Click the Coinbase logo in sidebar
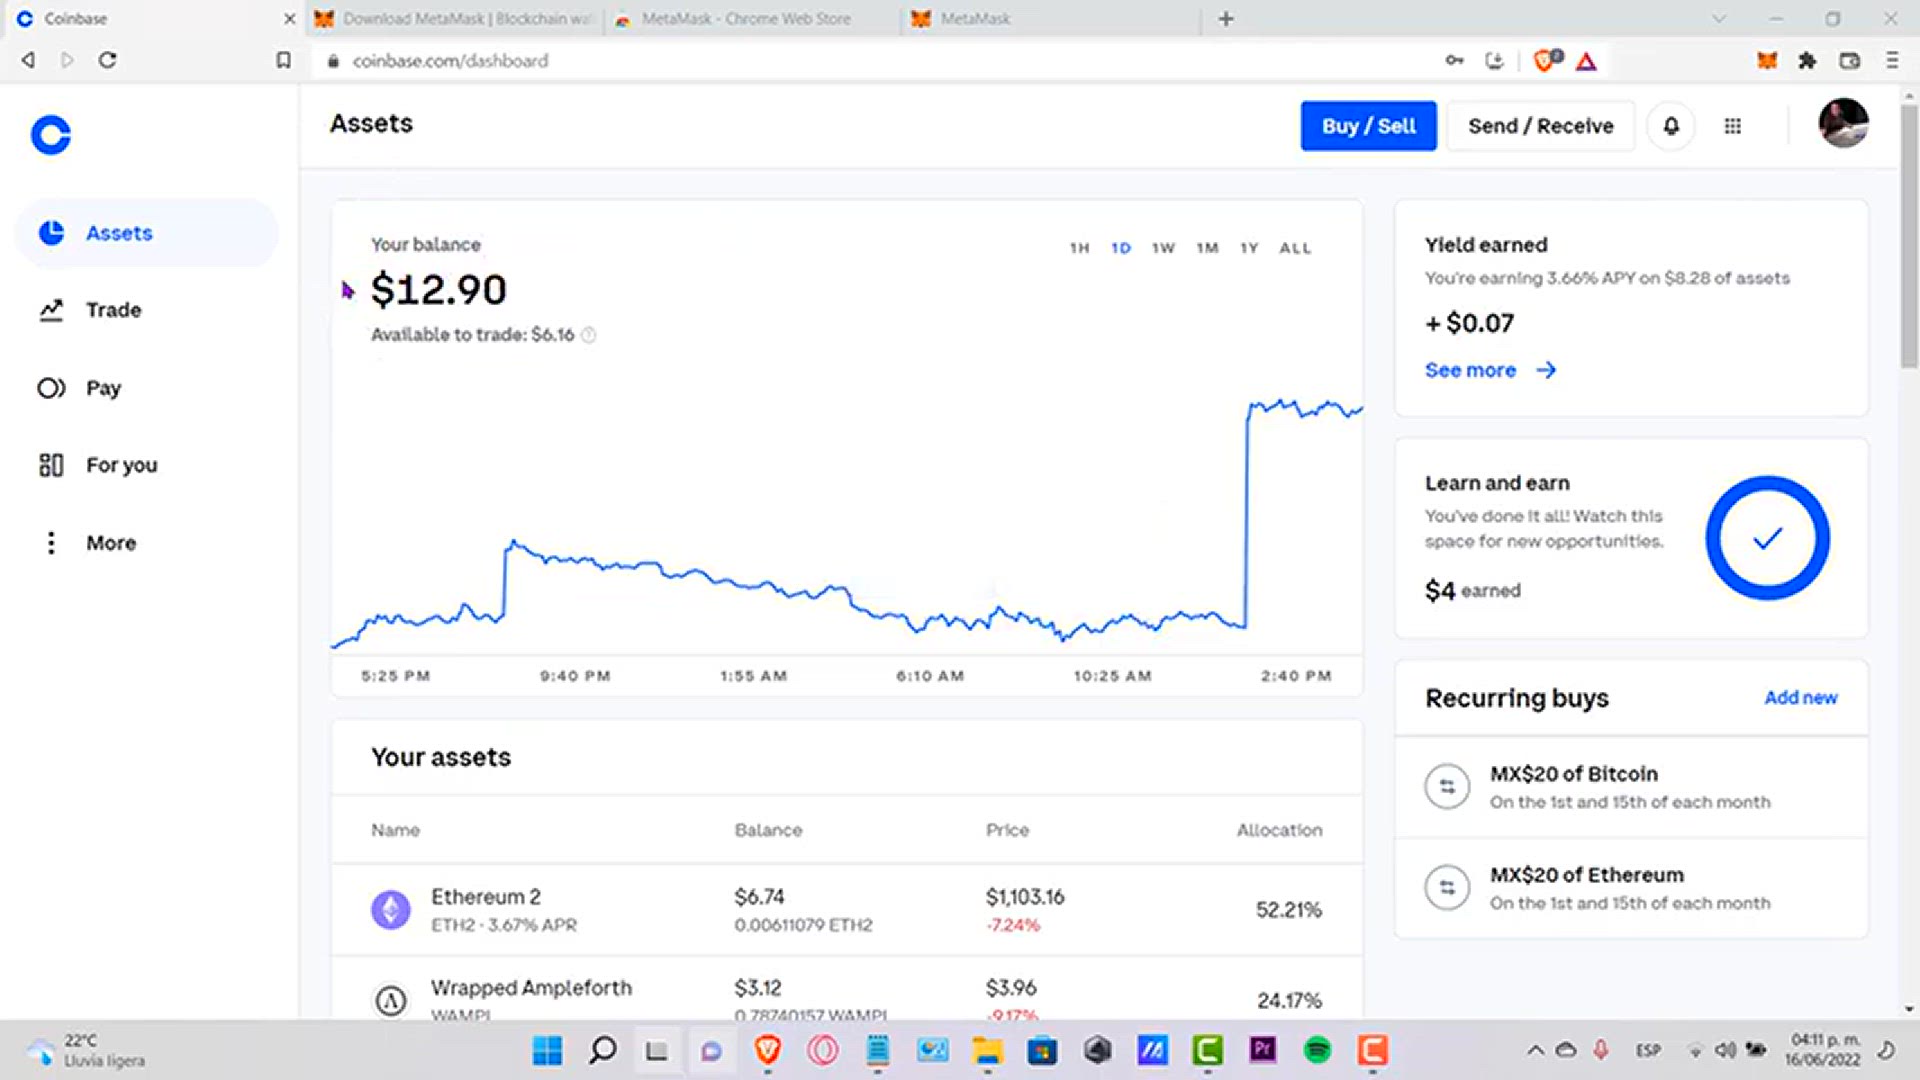Viewport: 1920px width, 1080px height. (x=51, y=135)
